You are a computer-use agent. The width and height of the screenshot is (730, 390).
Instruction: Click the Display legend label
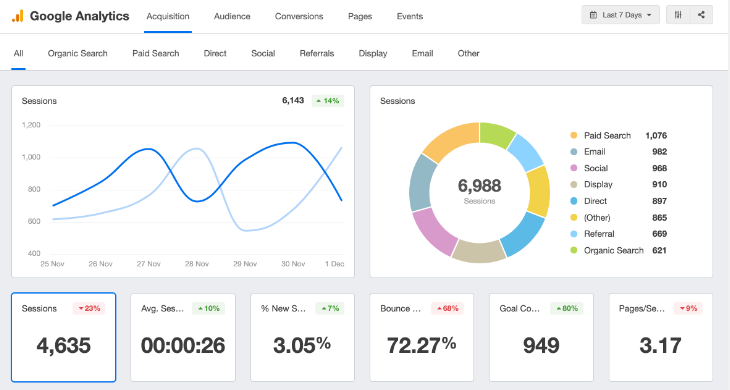pyautogui.click(x=598, y=184)
